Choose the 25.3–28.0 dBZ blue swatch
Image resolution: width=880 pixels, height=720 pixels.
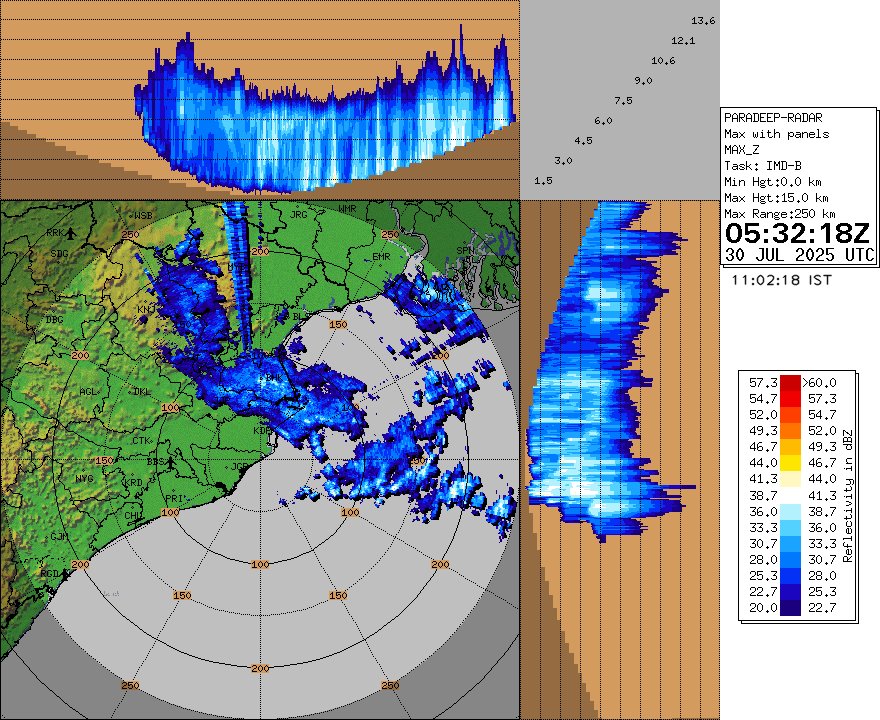click(x=790, y=575)
